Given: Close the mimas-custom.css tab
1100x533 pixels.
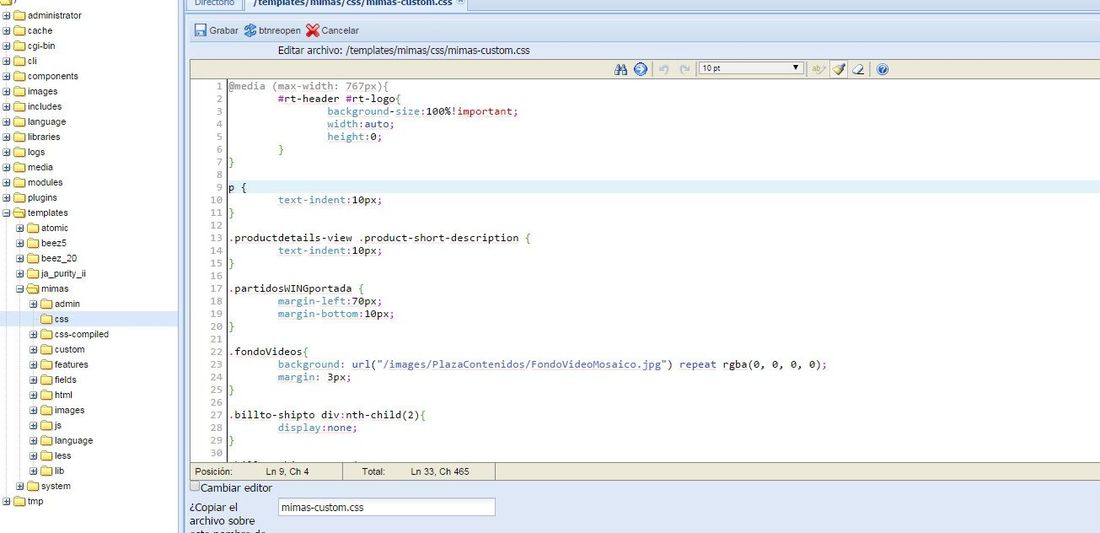Looking at the screenshot, I should click(x=460, y=2).
